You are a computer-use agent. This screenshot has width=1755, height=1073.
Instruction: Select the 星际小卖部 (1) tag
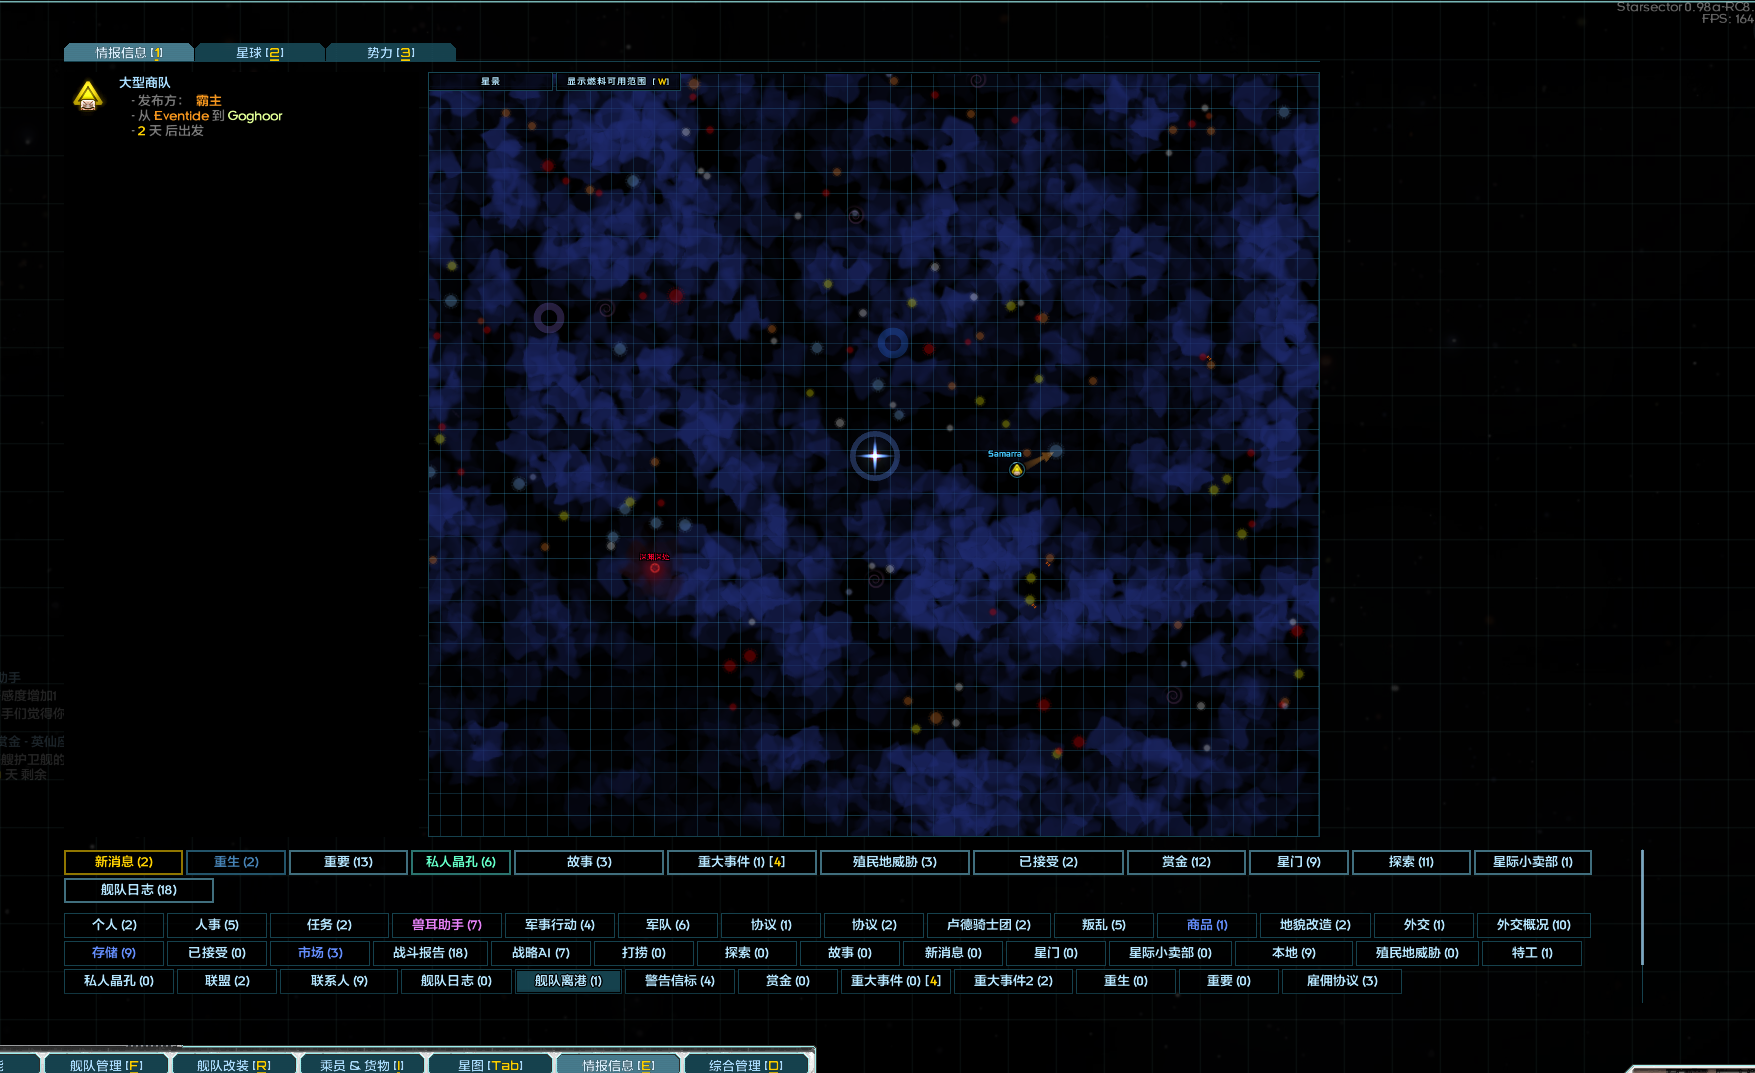pos(1533,862)
